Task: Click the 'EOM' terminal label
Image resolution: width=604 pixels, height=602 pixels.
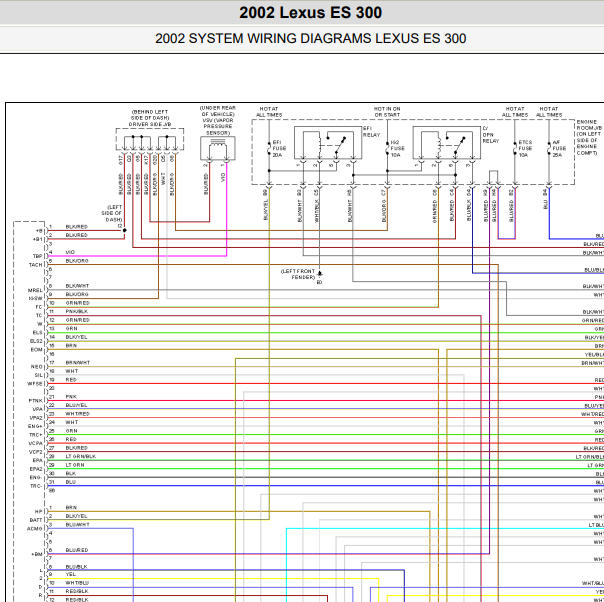Action: coord(37,349)
